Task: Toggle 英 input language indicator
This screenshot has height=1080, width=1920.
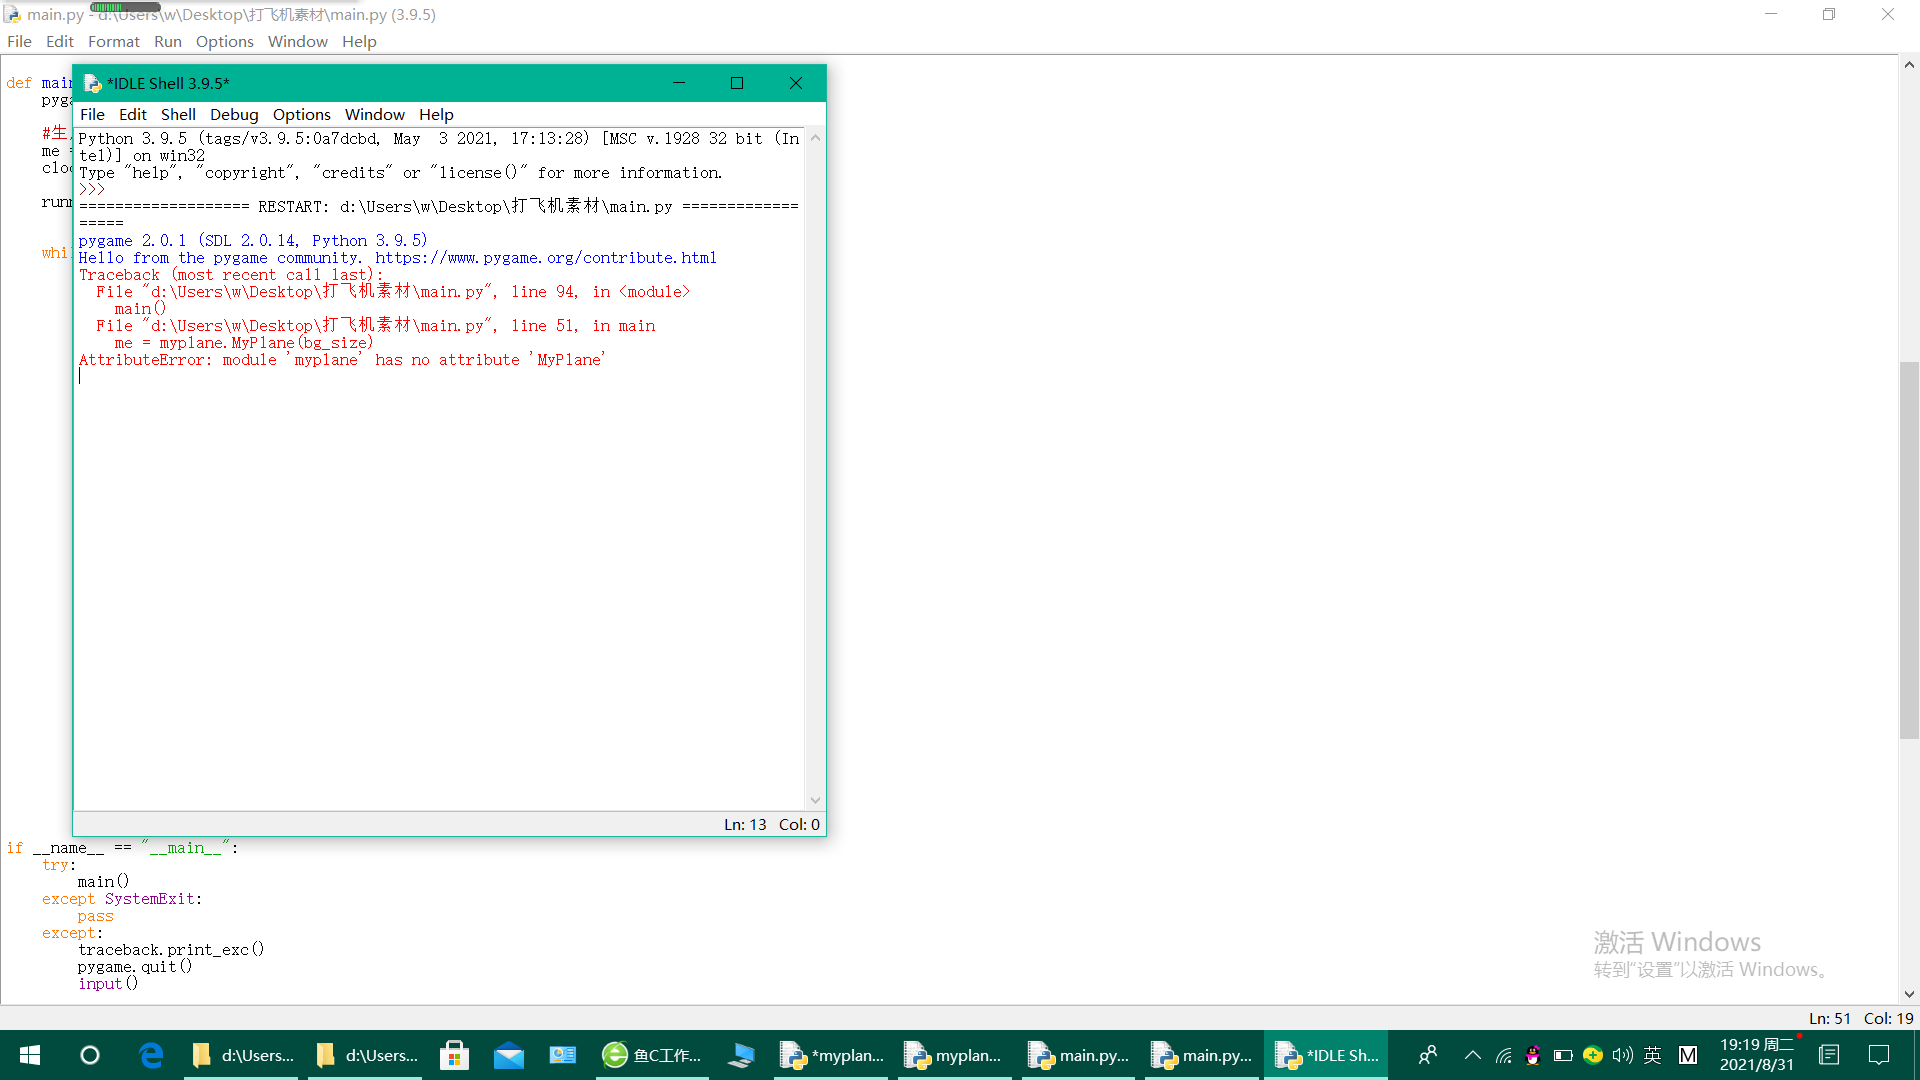Action: coord(1652,1055)
